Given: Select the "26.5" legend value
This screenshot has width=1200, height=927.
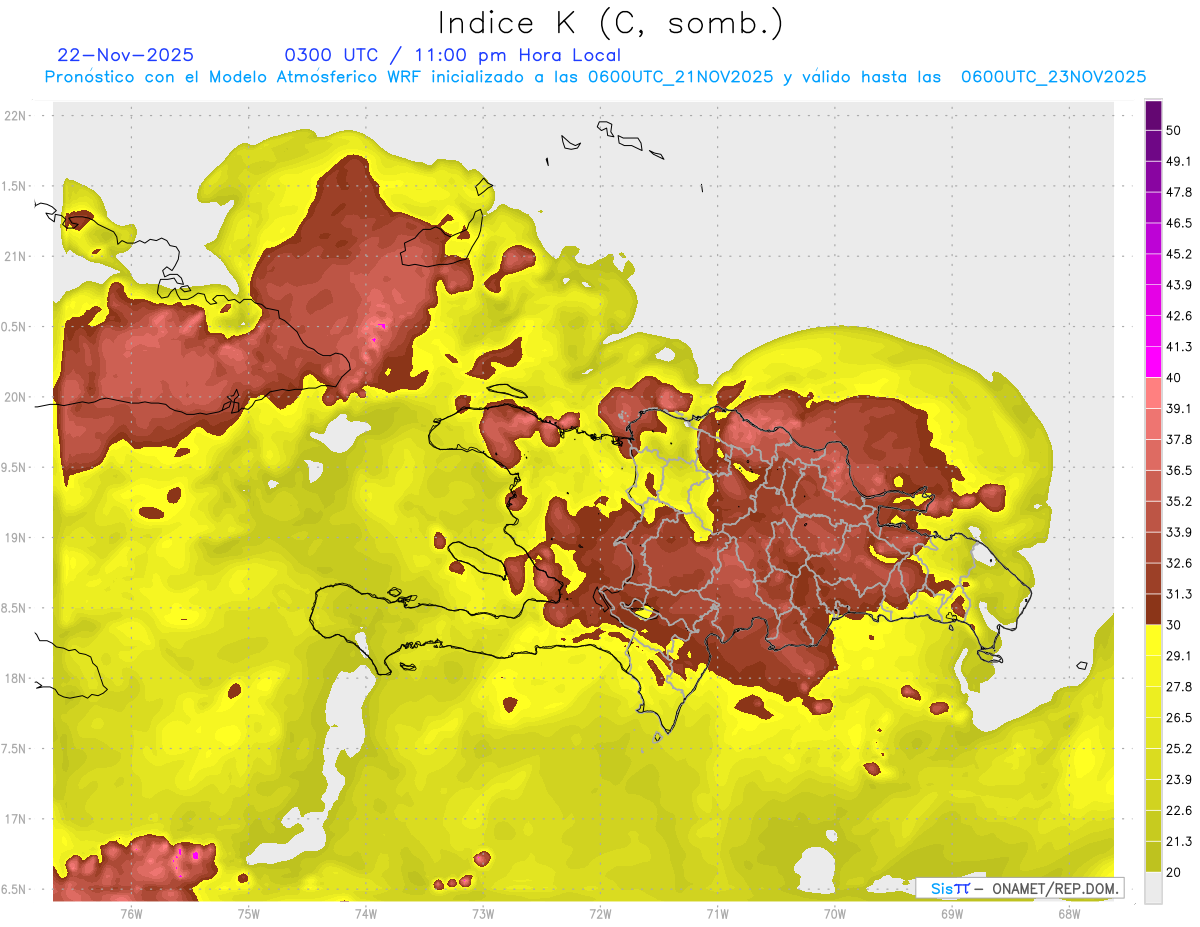Looking at the screenshot, I should click(x=1179, y=718).
